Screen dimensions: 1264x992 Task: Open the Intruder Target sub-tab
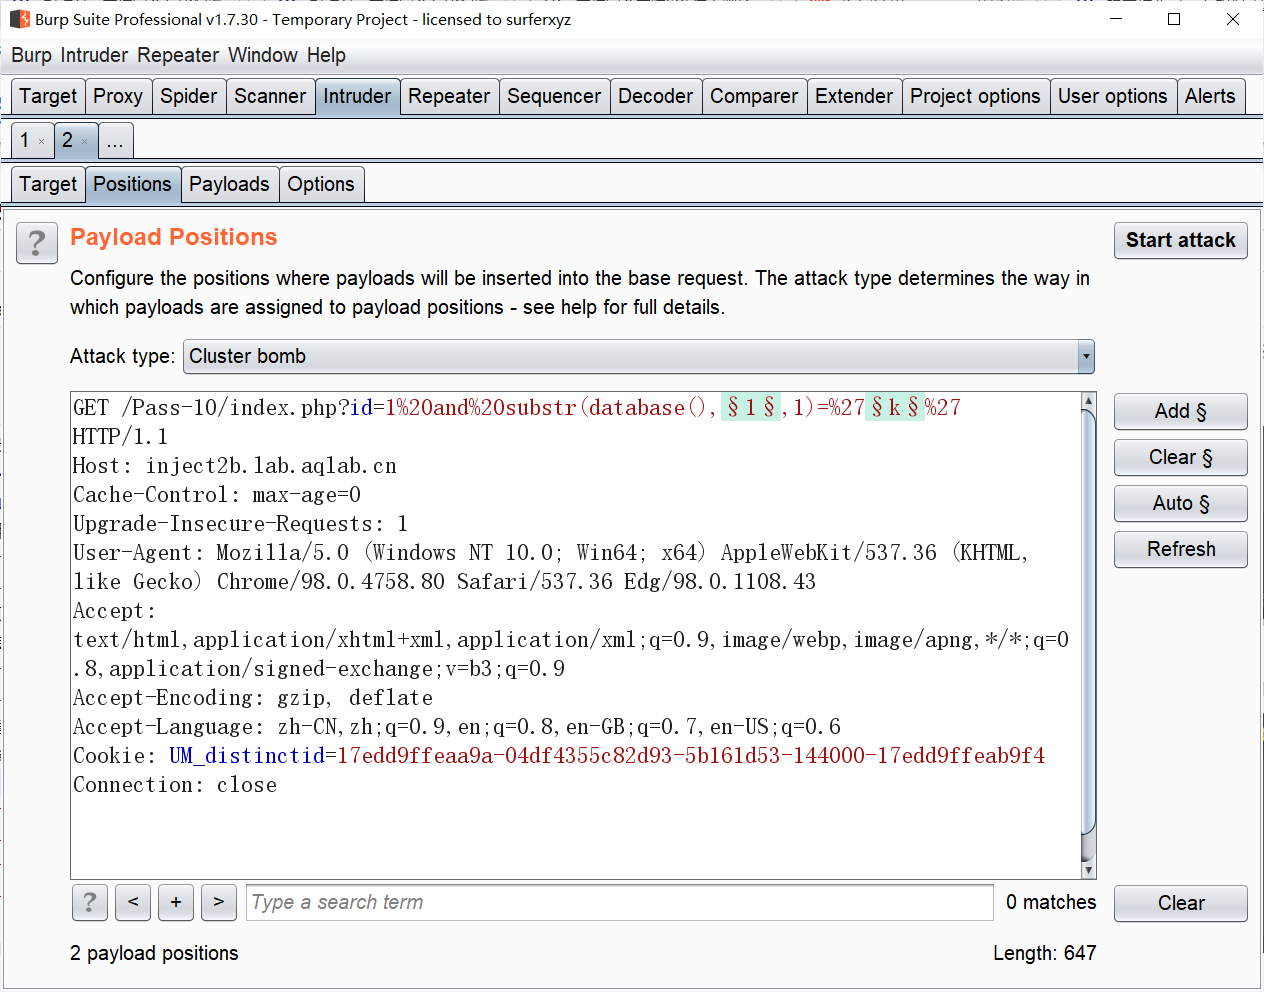pyautogui.click(x=48, y=184)
